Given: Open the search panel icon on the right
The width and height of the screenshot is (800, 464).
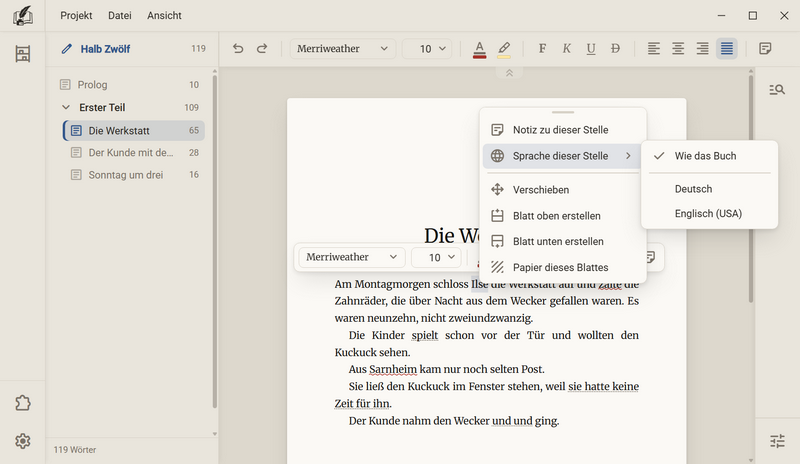Looking at the screenshot, I should click(x=777, y=90).
